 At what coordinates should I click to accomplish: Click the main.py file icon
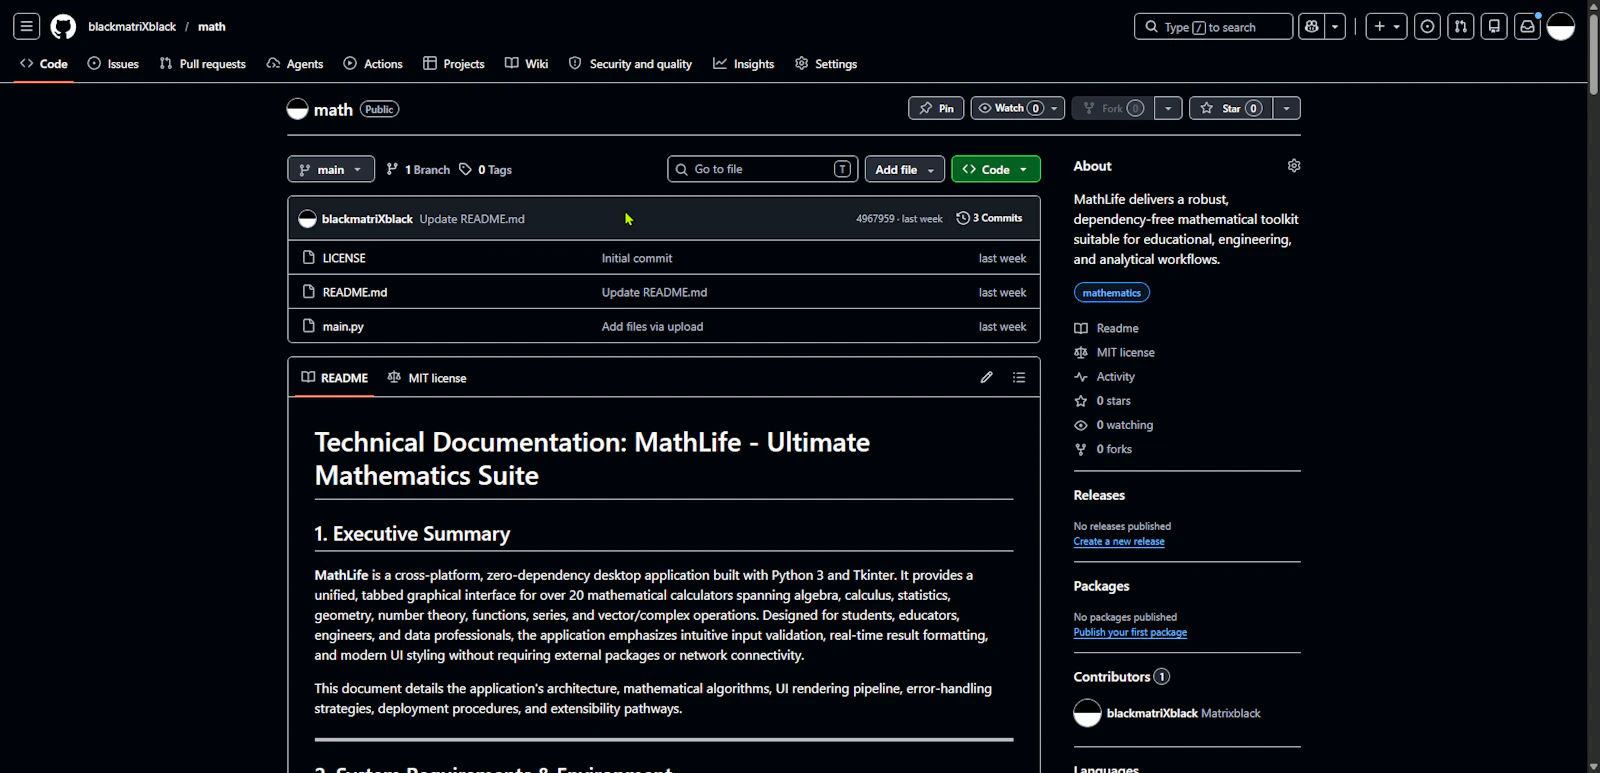pos(309,326)
